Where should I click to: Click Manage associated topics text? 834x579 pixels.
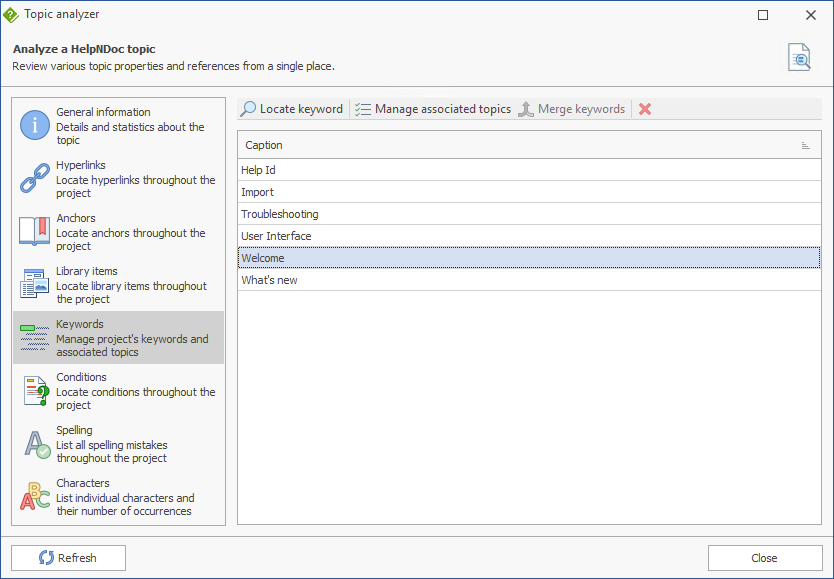point(443,109)
